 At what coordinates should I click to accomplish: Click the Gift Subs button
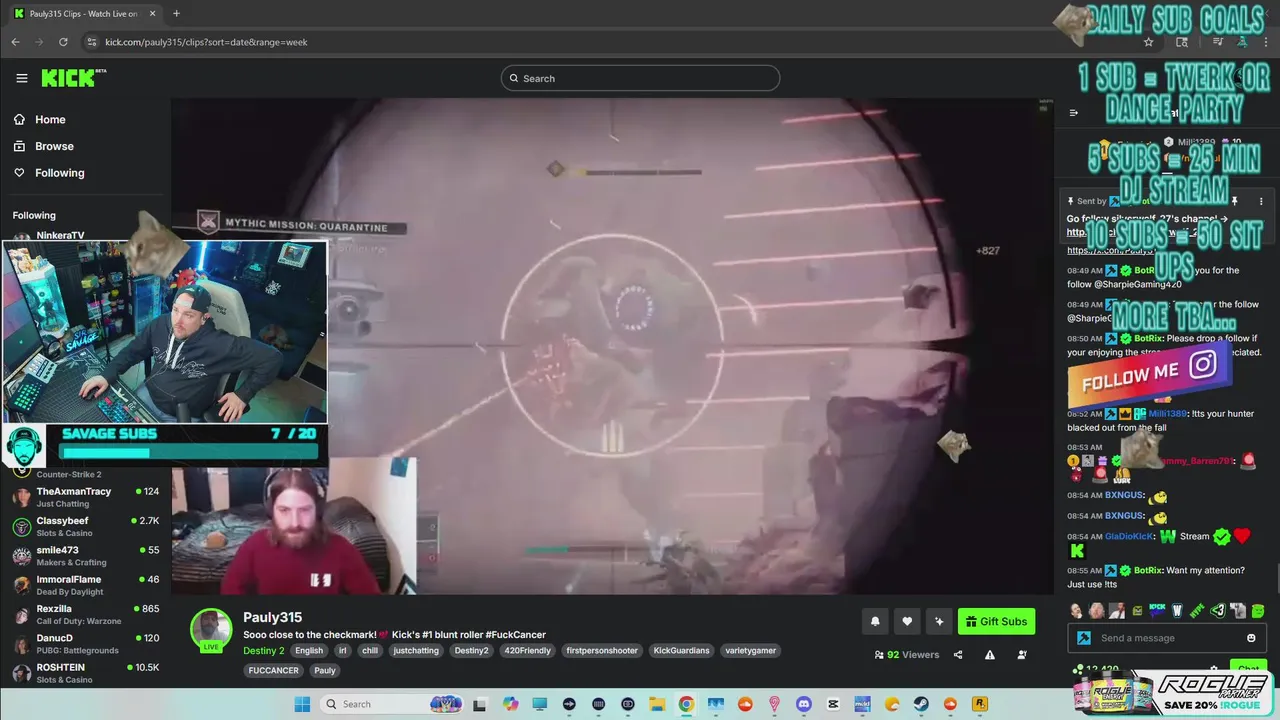click(996, 621)
